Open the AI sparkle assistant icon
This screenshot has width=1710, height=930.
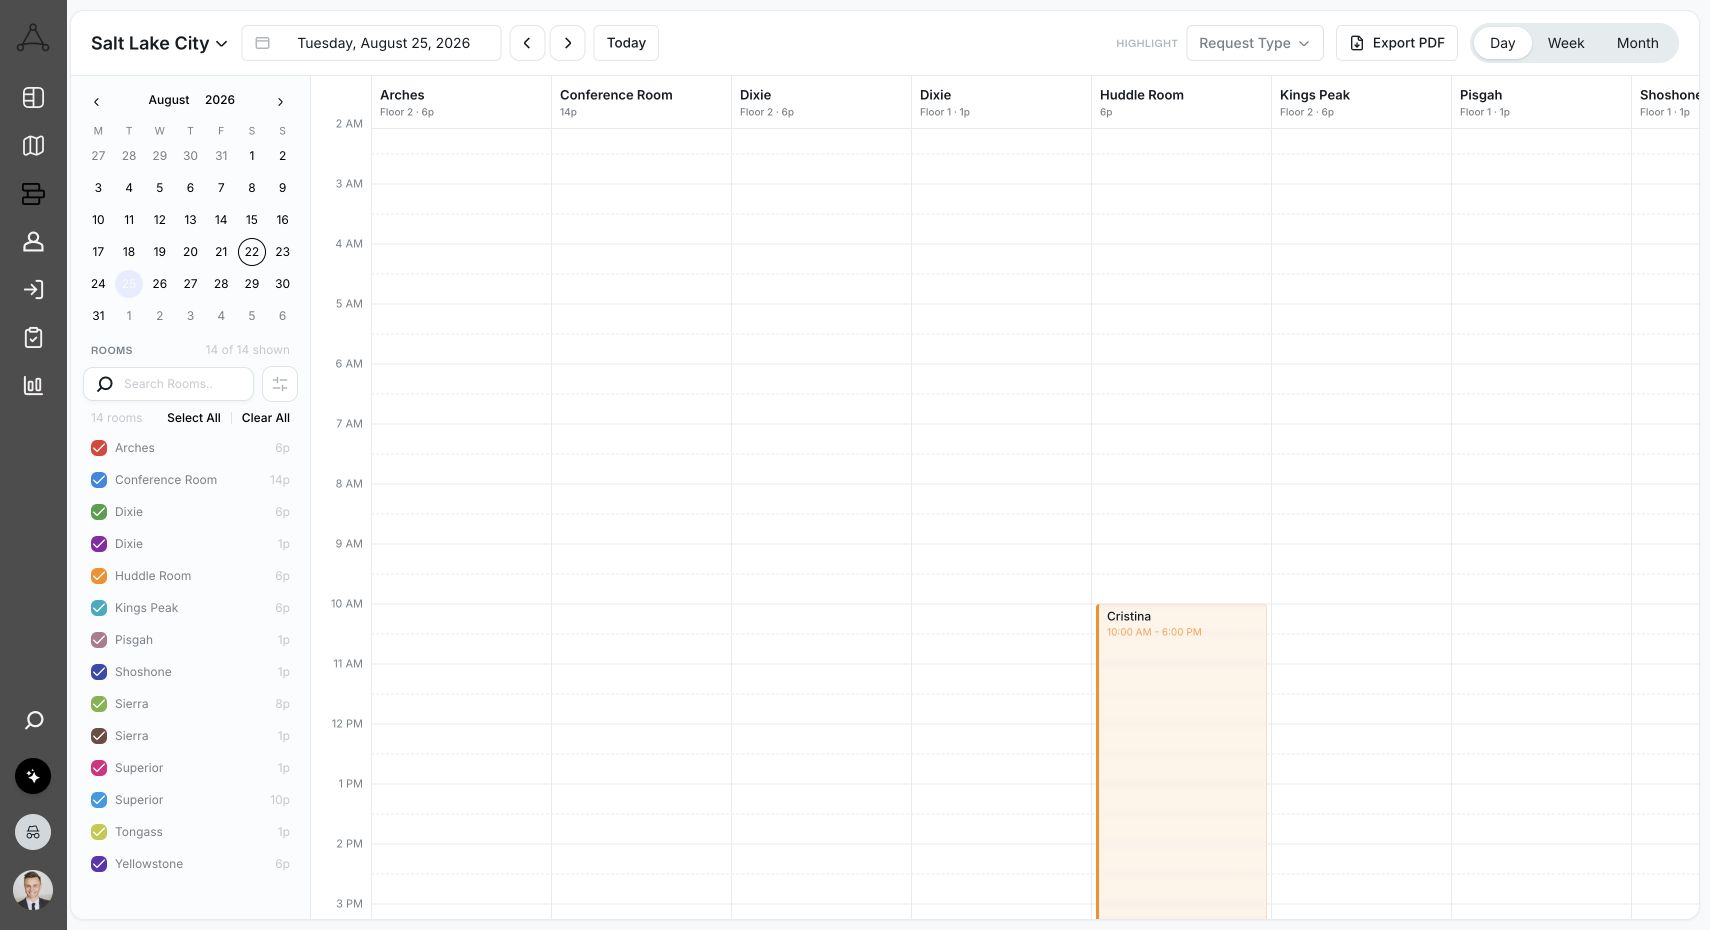coord(33,776)
